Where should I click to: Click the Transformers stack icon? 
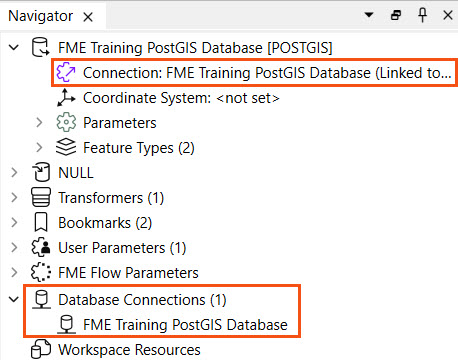point(41,197)
